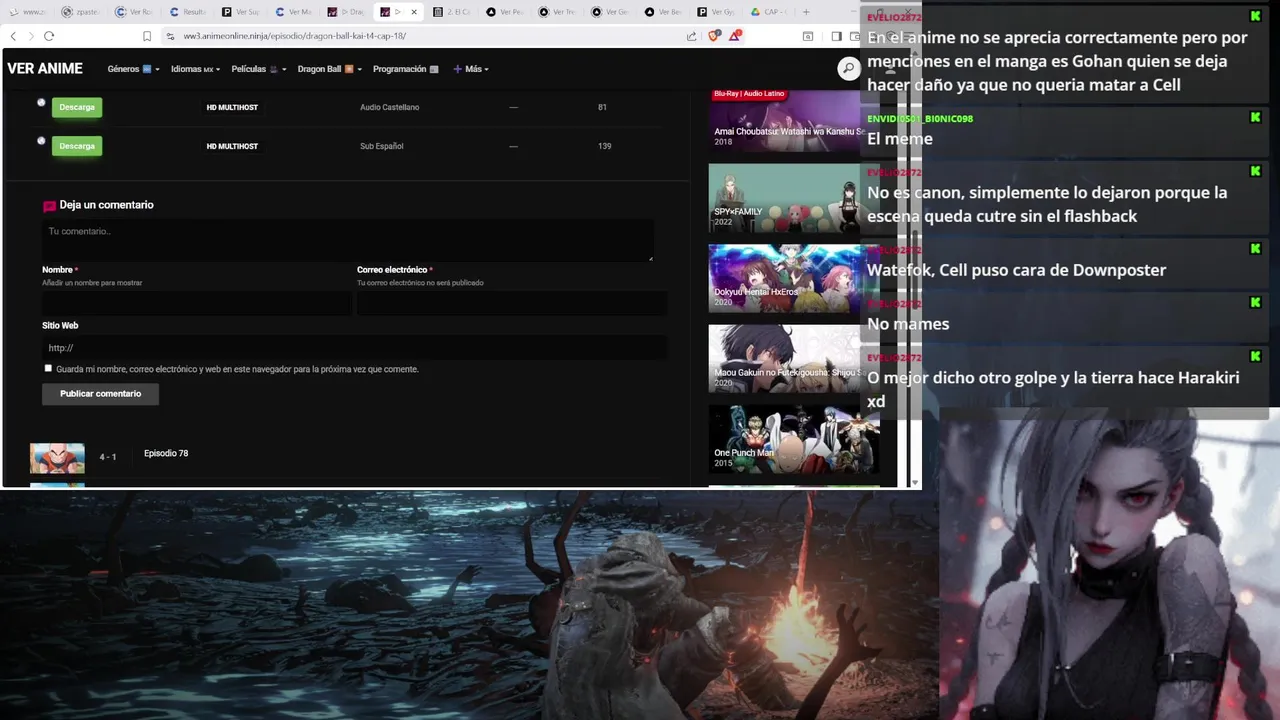Open the Brave Shields lion icon
This screenshot has width=1280, height=720.
pyautogui.click(x=714, y=36)
